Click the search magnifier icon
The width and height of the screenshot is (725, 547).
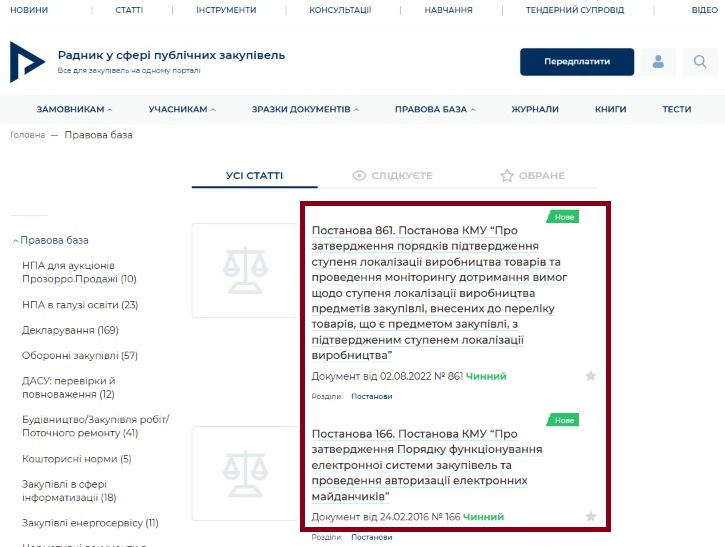click(x=700, y=62)
